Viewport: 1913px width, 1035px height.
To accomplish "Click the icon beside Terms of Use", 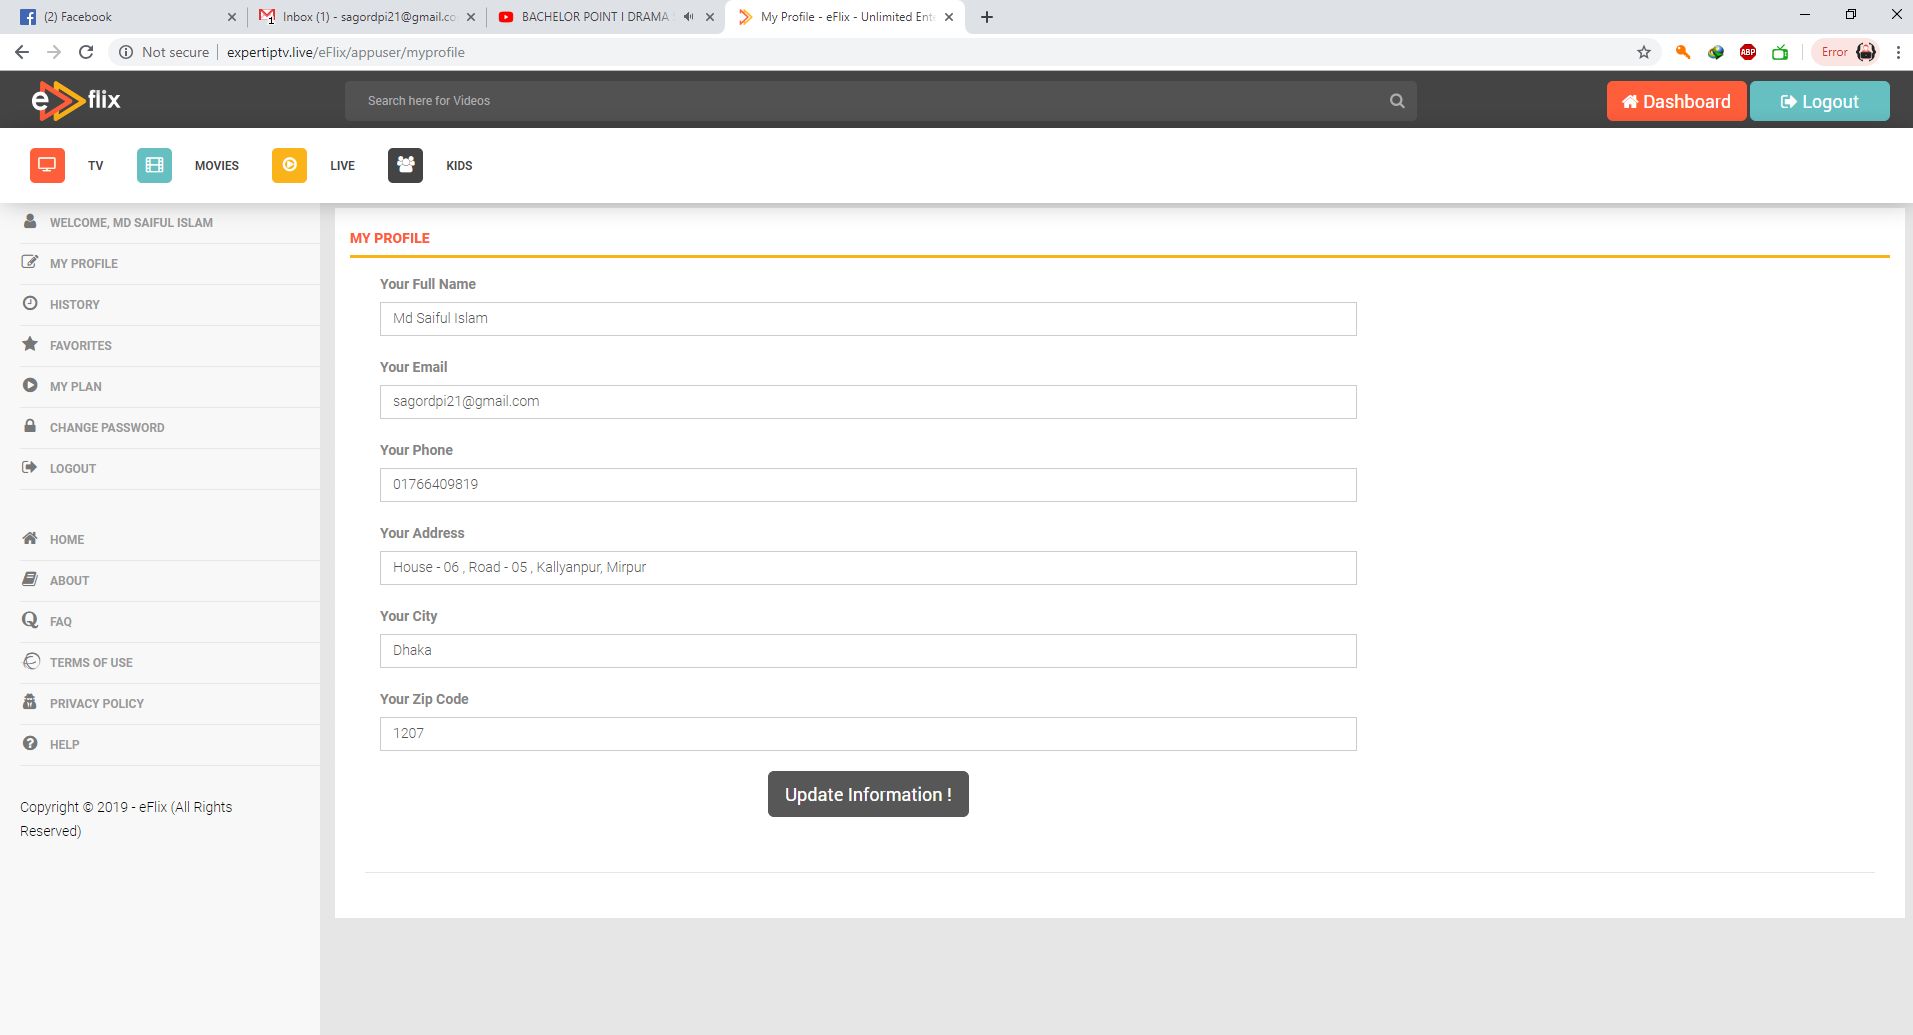I will (31, 661).
